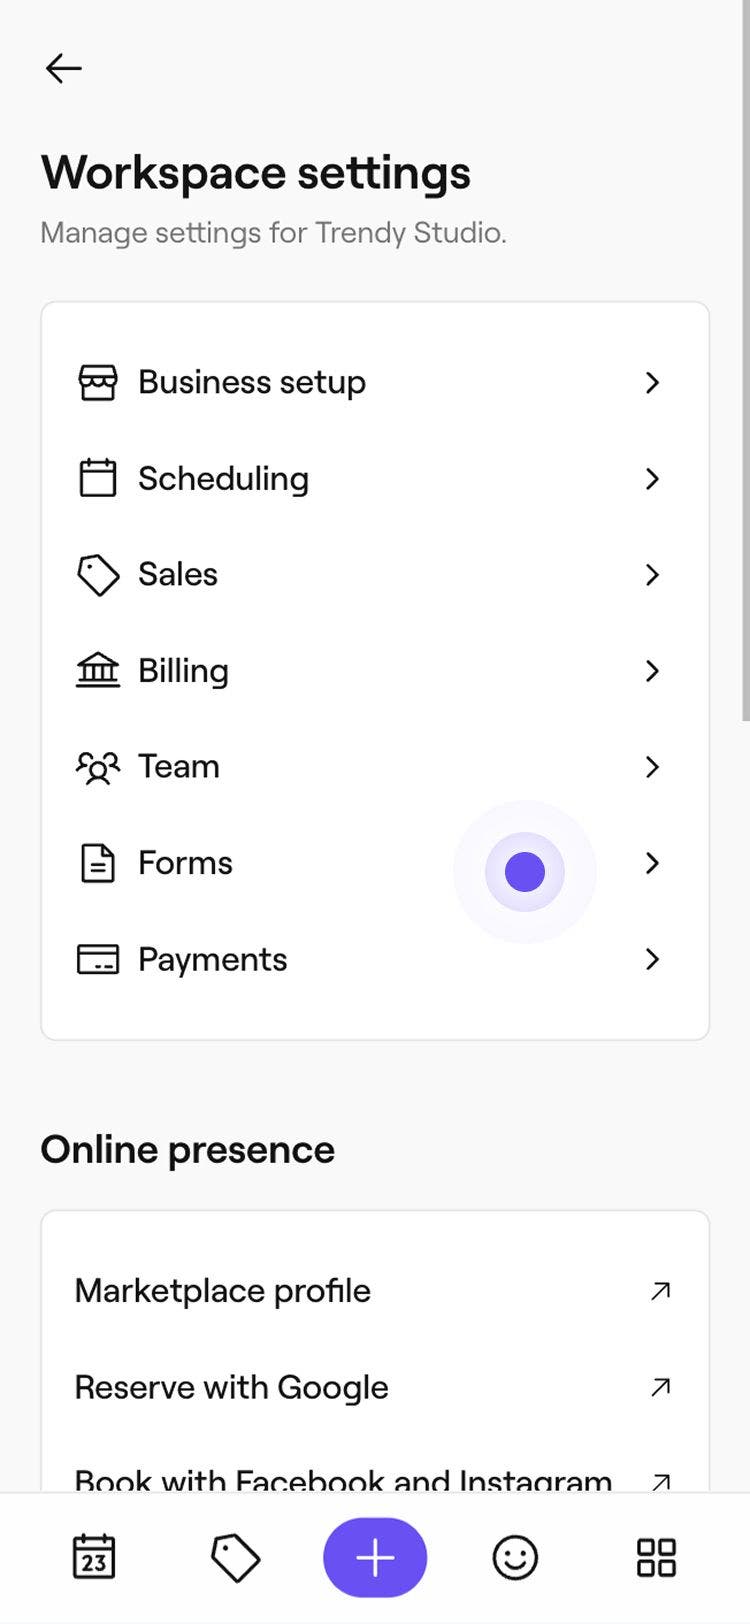Expand the Scheduling chevron arrow

point(652,479)
